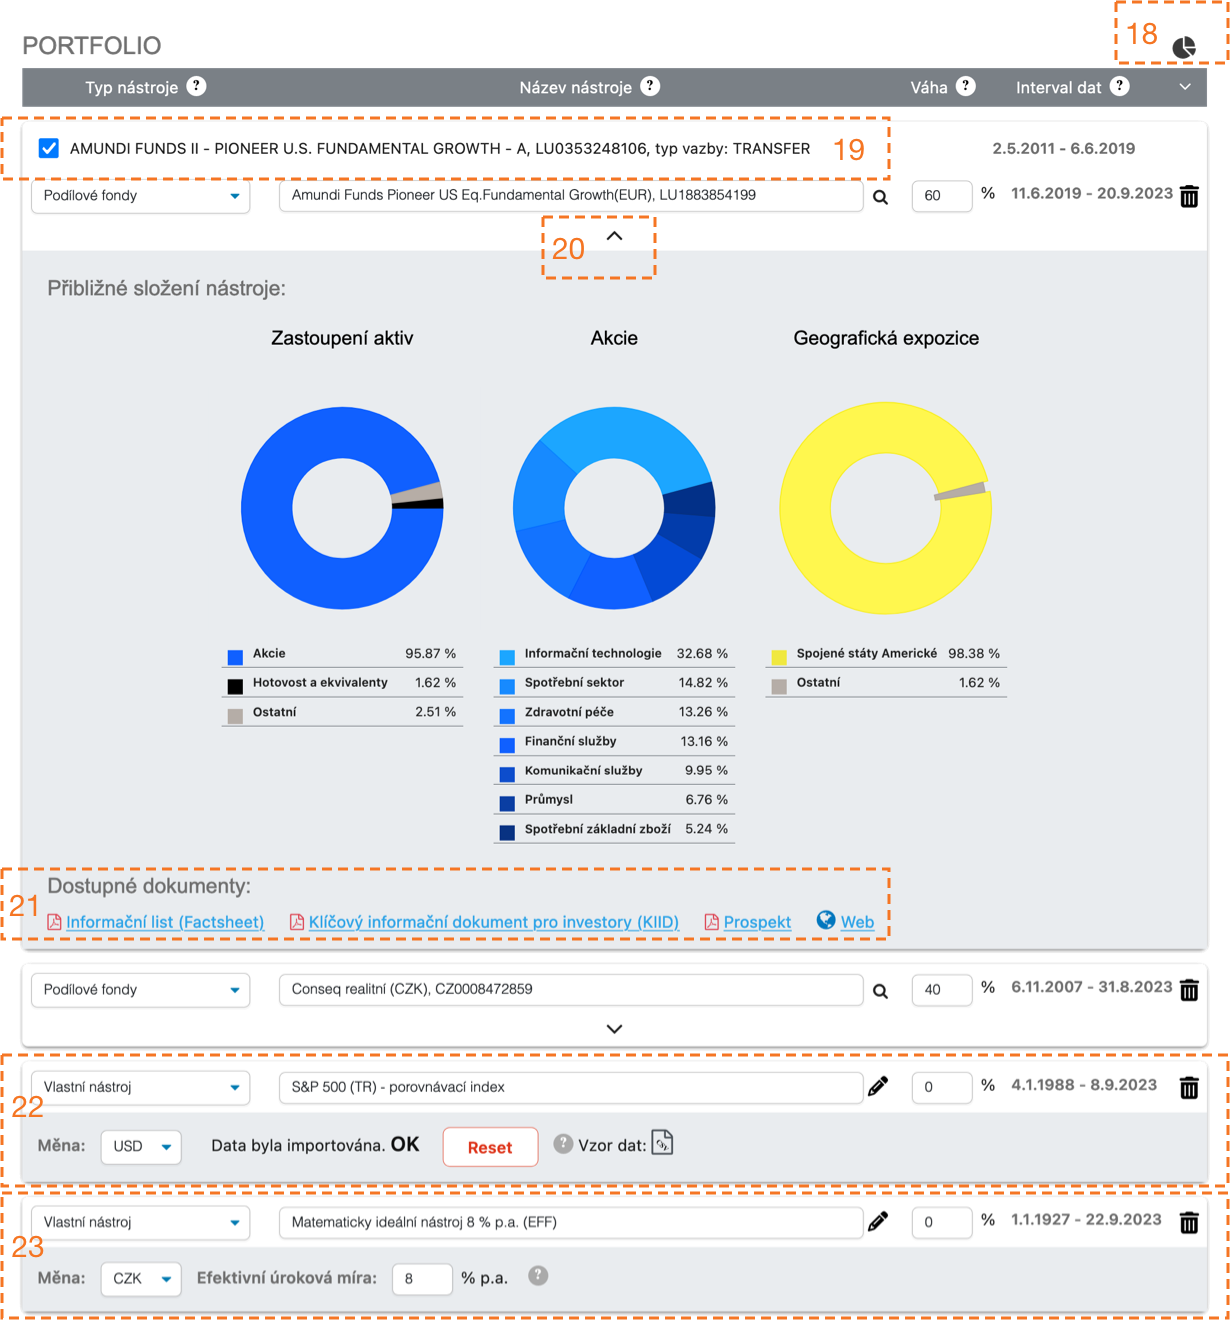1230x1320 pixels.
Task: Open Klíčový informační dokument (KIID) link
Action: 494,922
